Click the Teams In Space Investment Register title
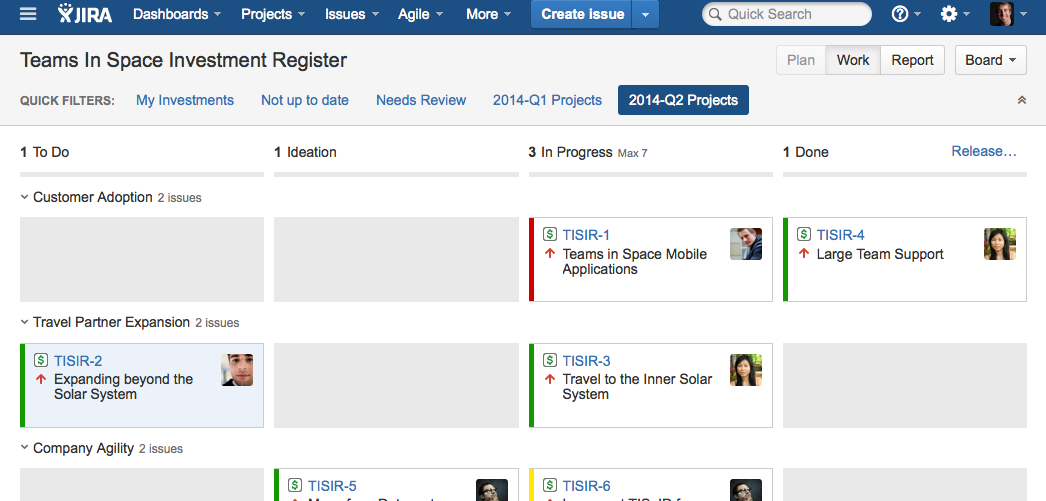This screenshot has height=501, width=1046. click(x=183, y=60)
